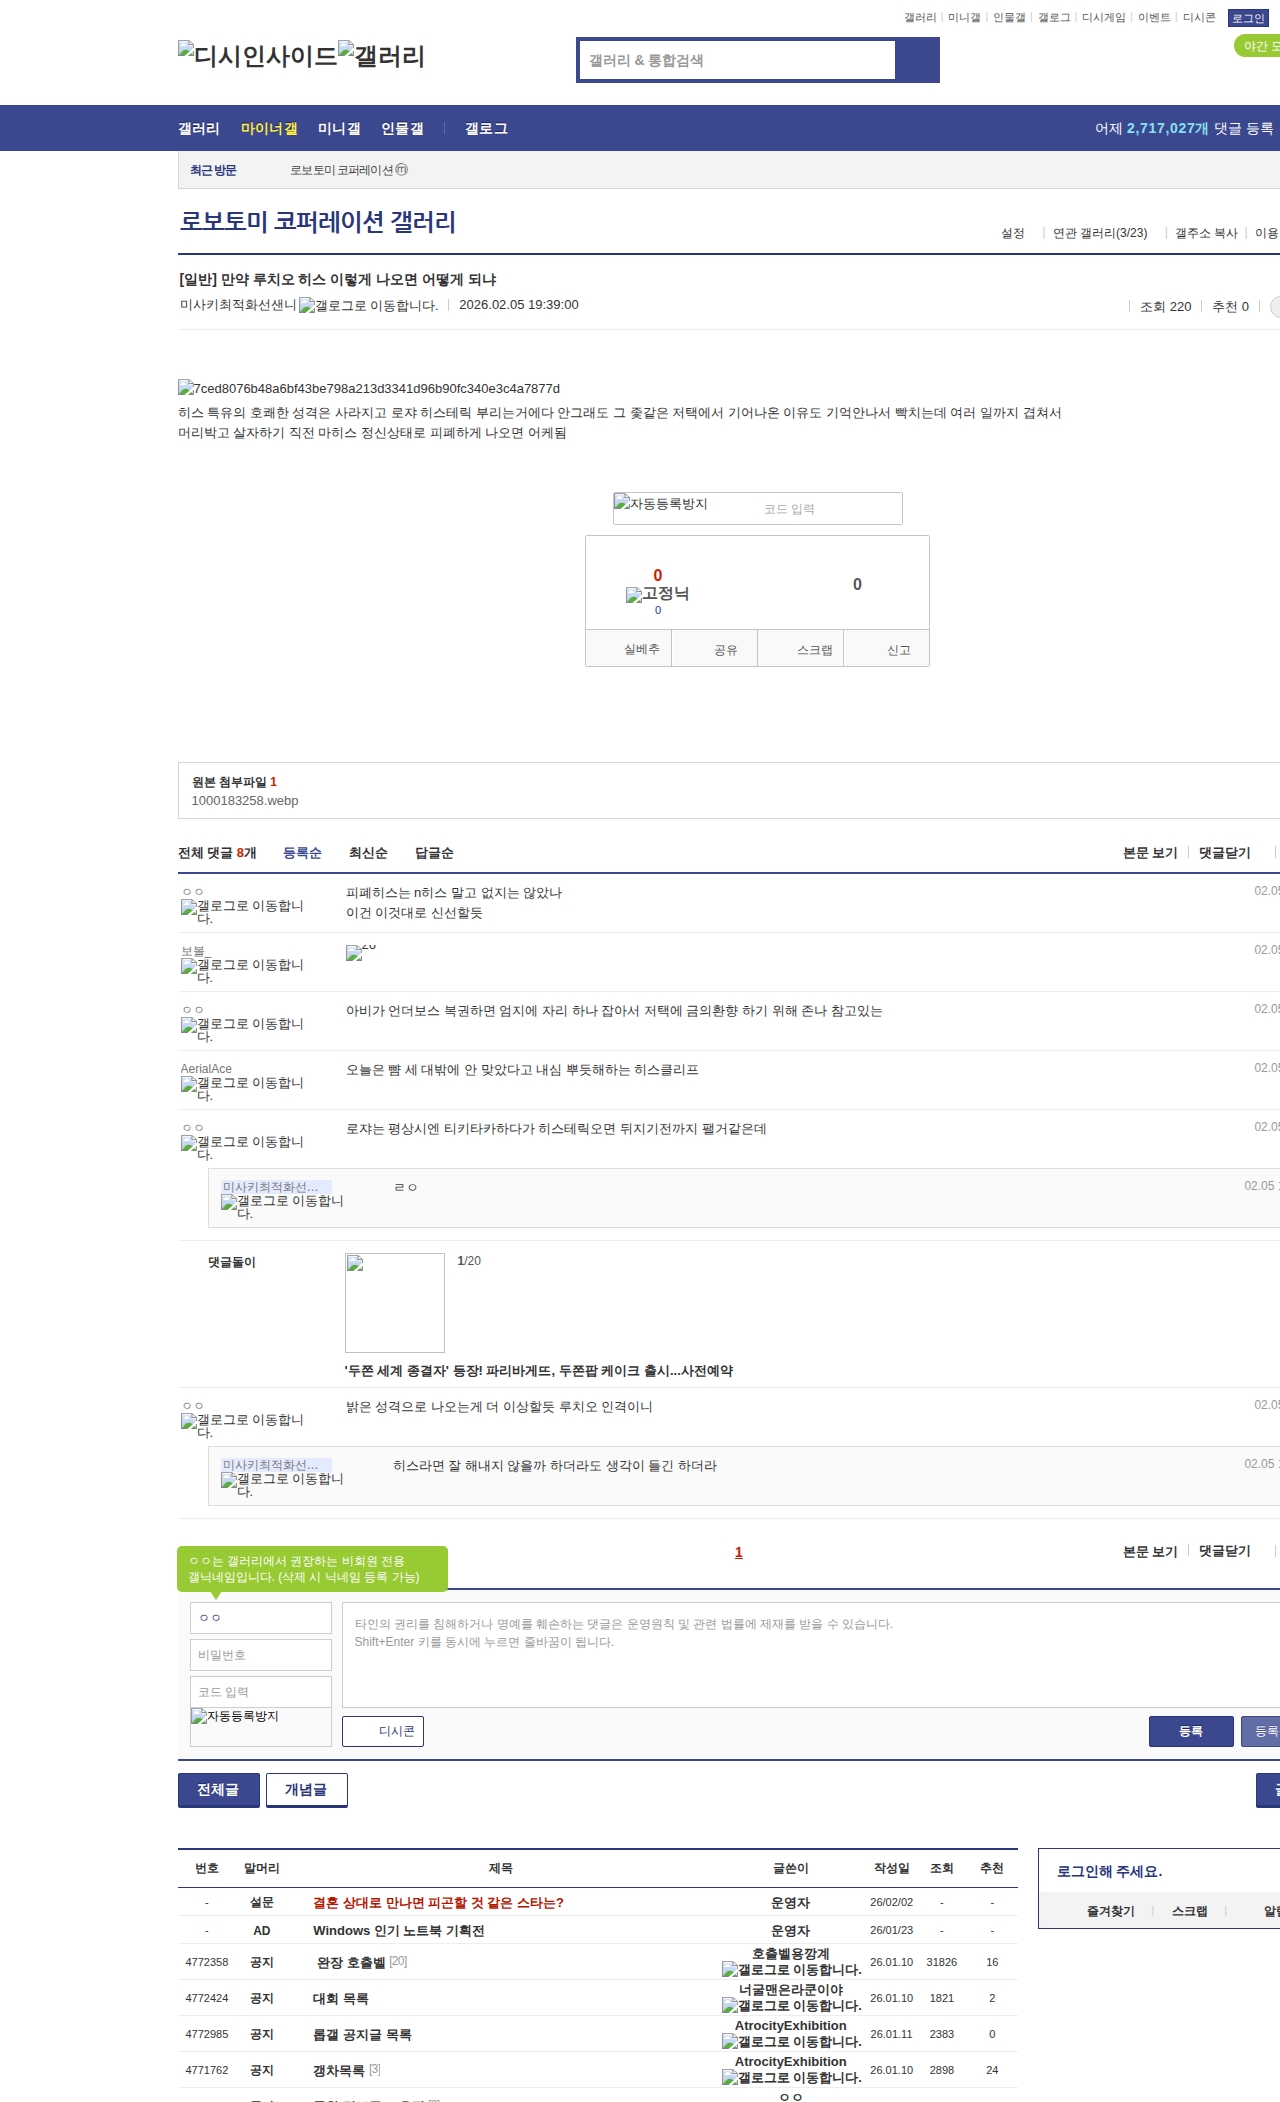The width and height of the screenshot is (1280, 2102).
Task: Sort comments by 답글순
Action: tap(434, 853)
